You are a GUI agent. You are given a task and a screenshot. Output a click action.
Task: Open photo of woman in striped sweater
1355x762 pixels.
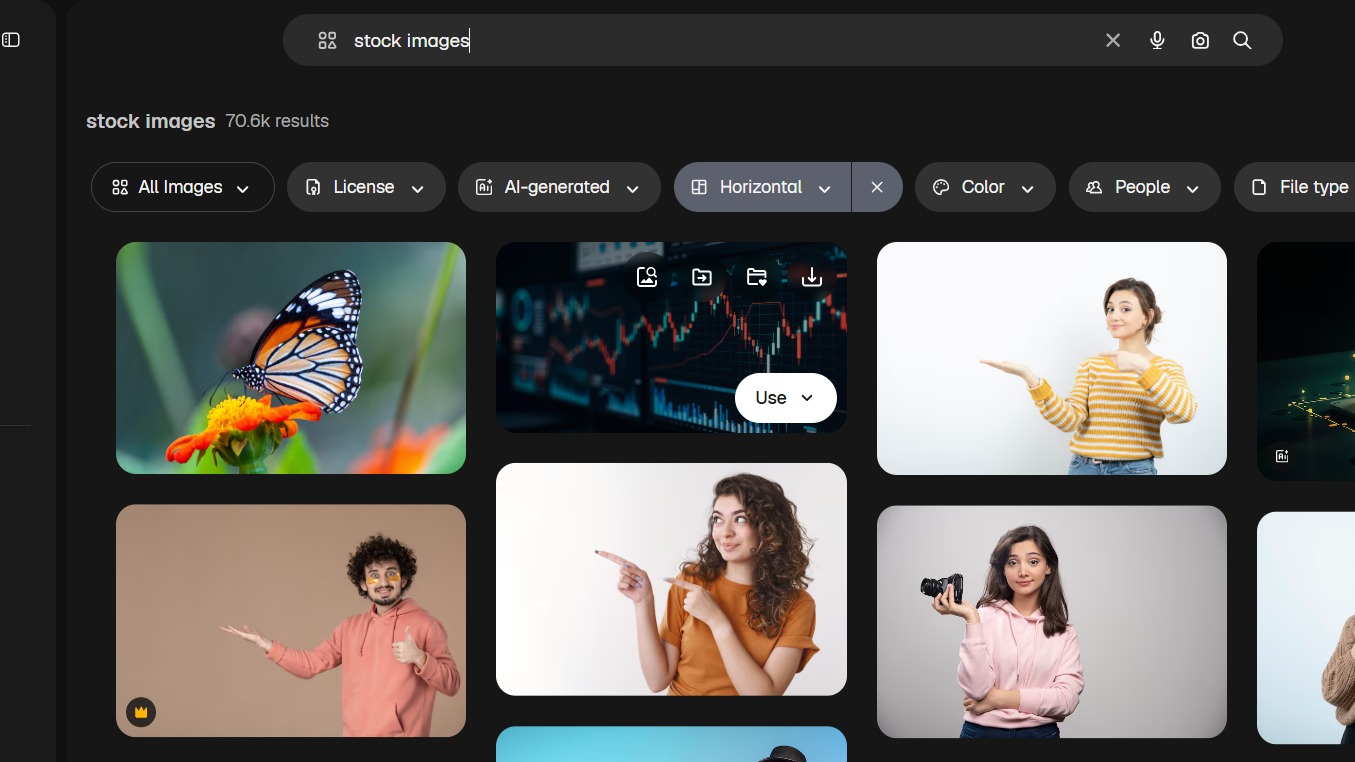tap(1052, 358)
